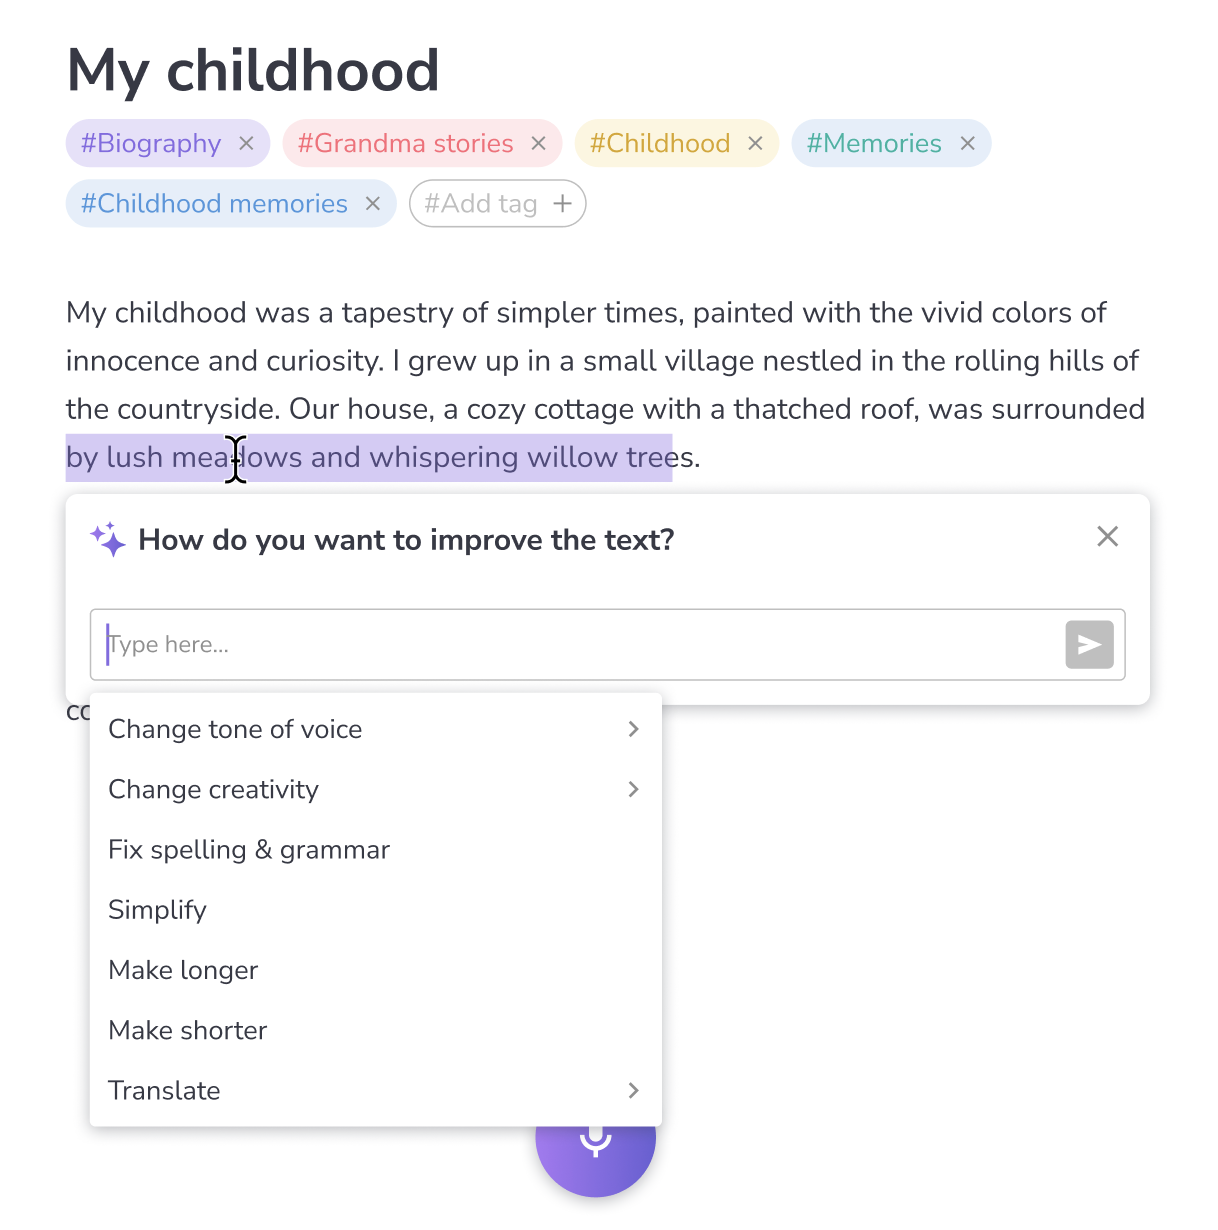Click the send arrow icon
Screen dimensions: 1218x1230
(x=1089, y=645)
